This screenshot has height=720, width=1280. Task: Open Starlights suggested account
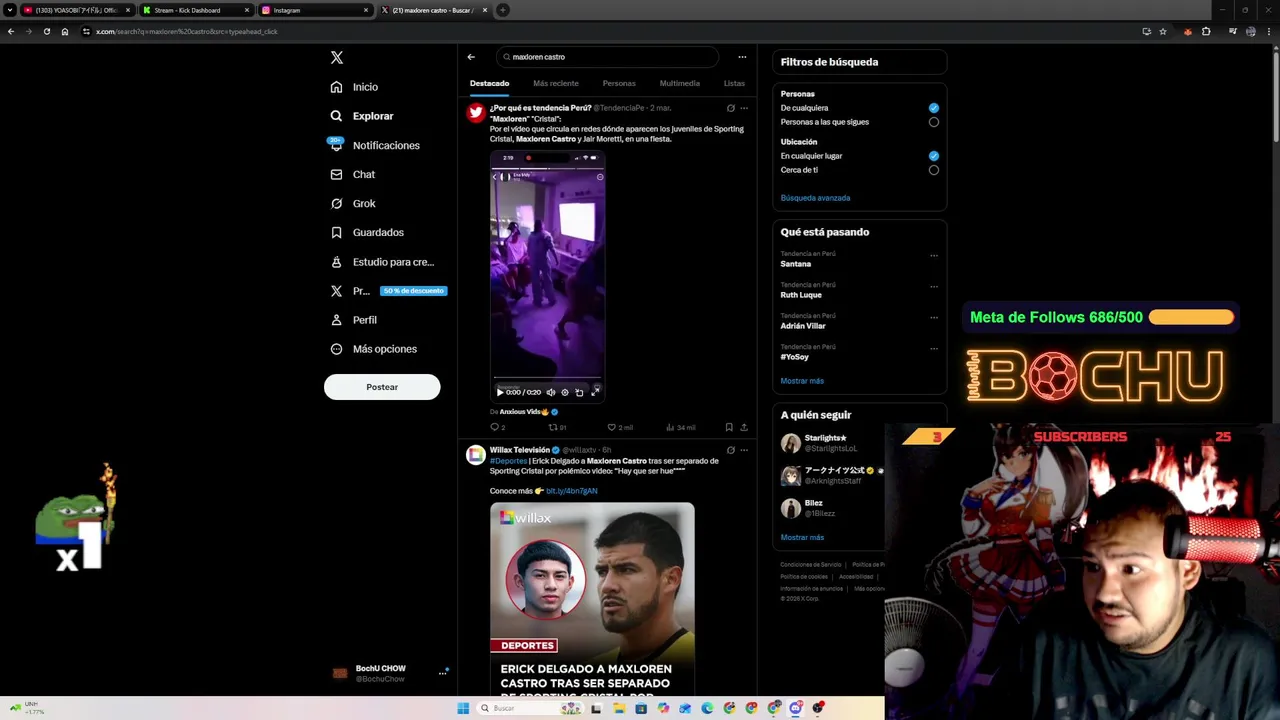pyautogui.click(x=830, y=443)
